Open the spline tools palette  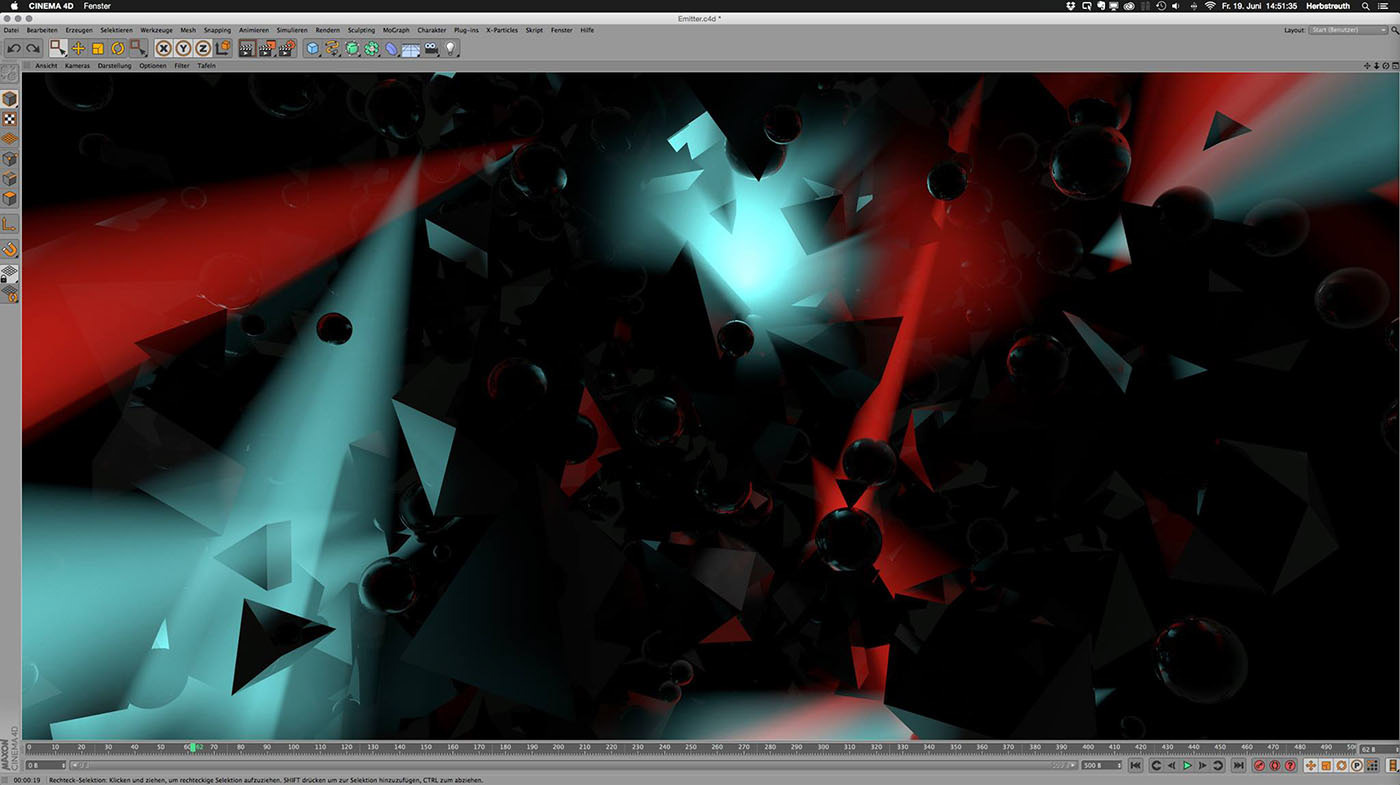(x=333, y=48)
